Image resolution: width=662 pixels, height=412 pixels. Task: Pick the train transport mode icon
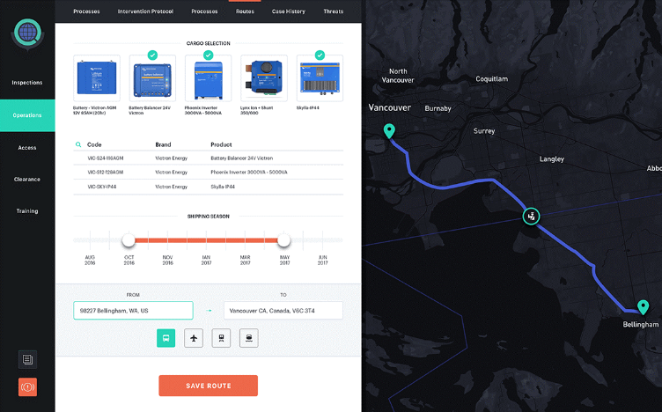point(221,338)
